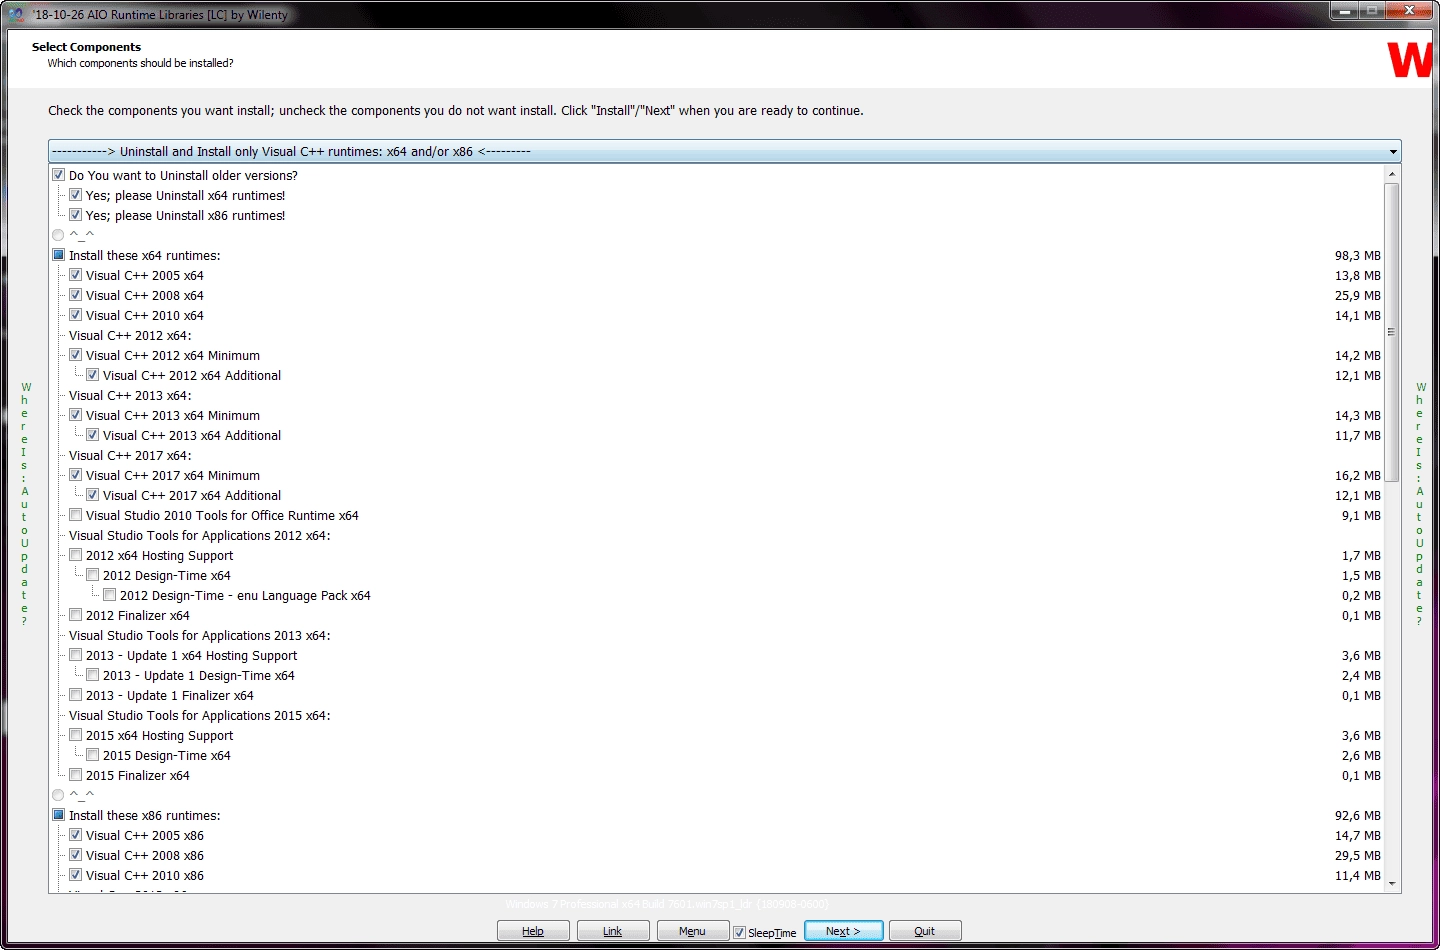Uncheck Visual C++ 2010 x86
Viewport: 1440px width, 950px height.
[x=75, y=875]
